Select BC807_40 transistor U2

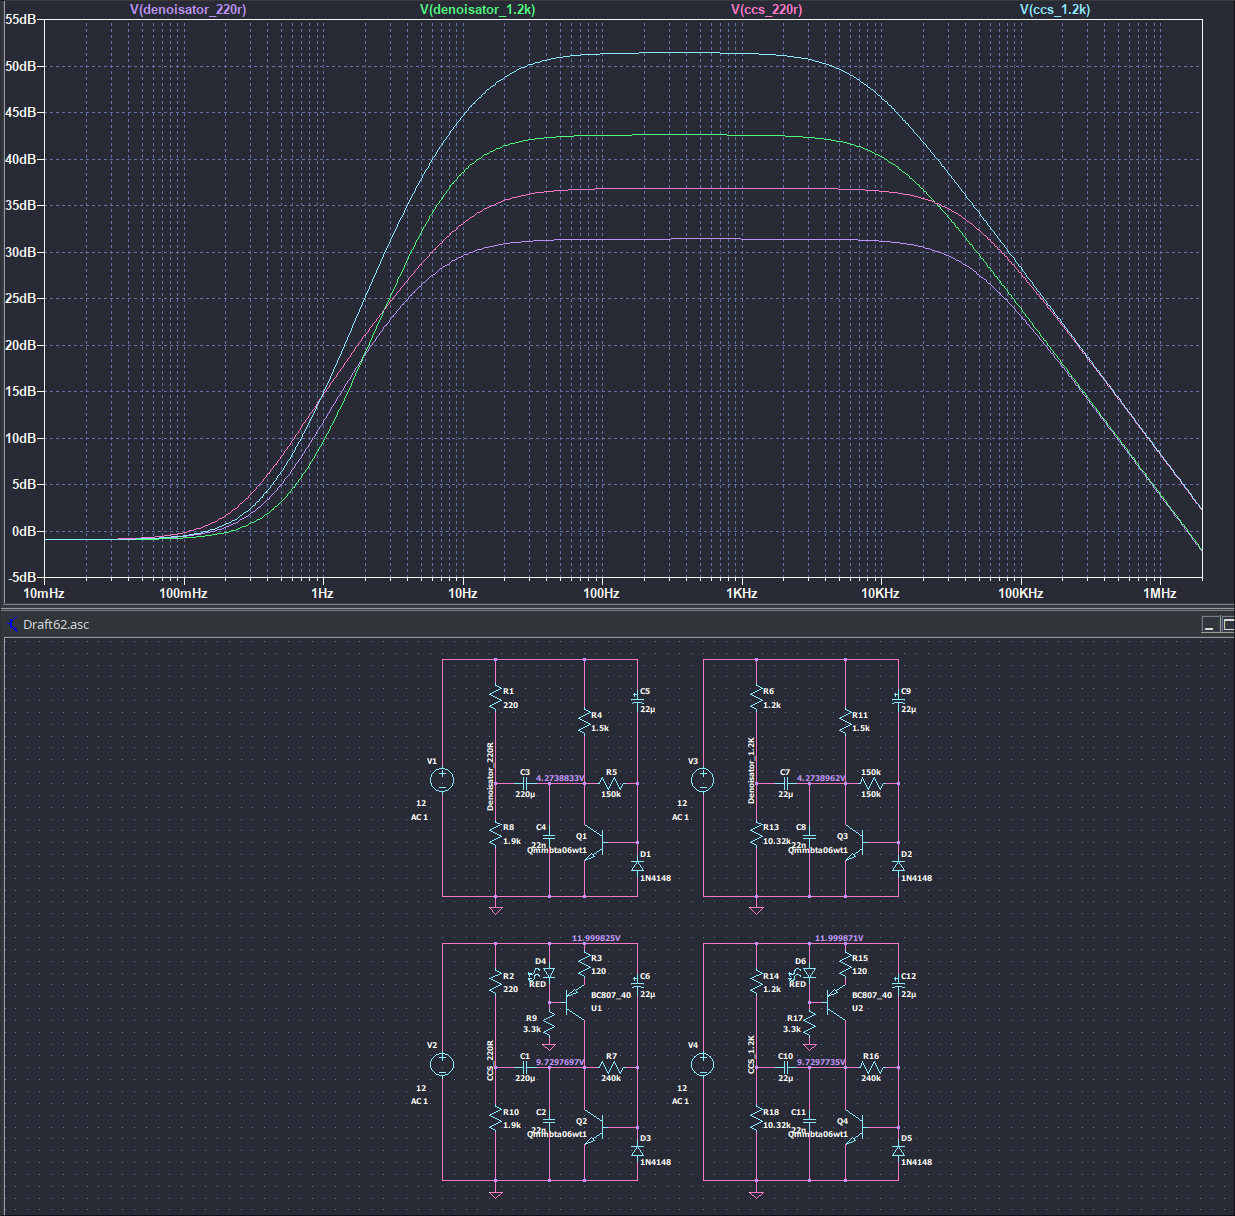point(834,1001)
